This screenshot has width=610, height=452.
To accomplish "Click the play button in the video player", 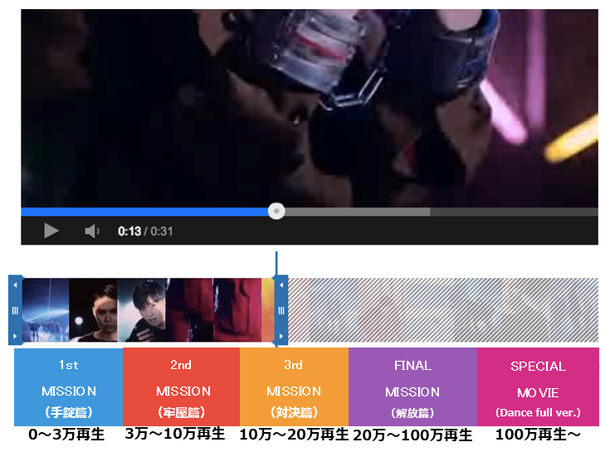I will (x=51, y=231).
